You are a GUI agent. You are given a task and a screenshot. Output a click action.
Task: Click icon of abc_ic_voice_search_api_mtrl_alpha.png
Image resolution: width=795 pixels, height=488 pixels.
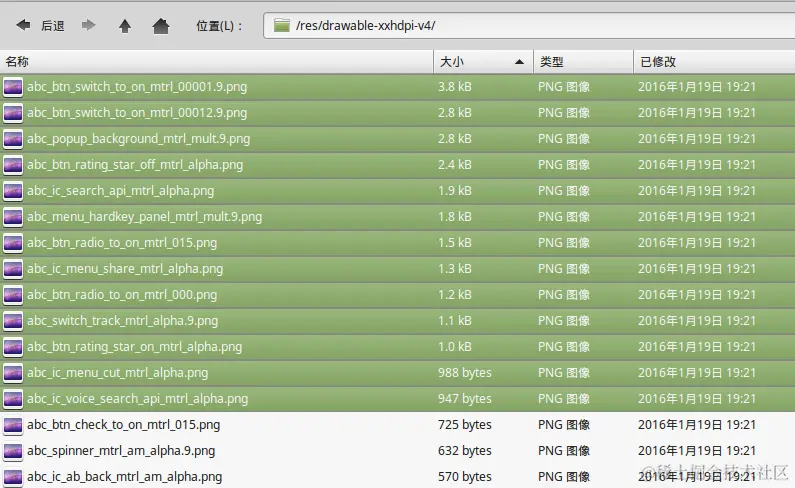13,399
